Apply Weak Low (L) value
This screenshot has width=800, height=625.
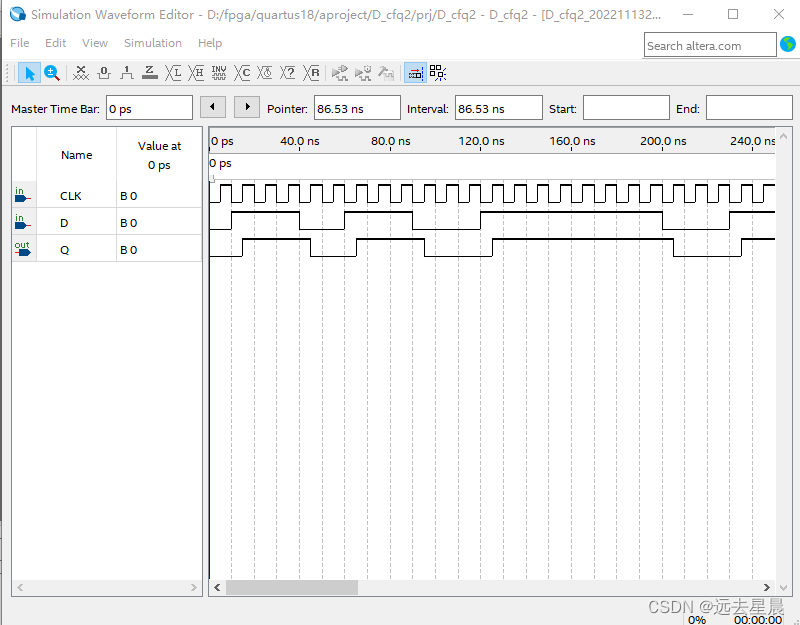[173, 73]
